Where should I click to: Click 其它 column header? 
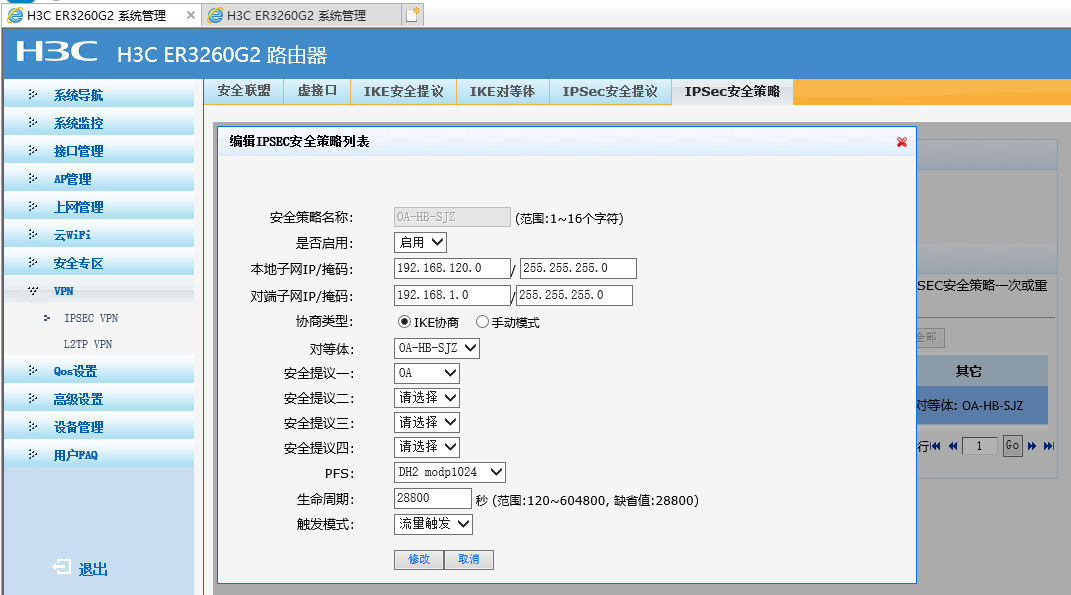tap(968, 371)
